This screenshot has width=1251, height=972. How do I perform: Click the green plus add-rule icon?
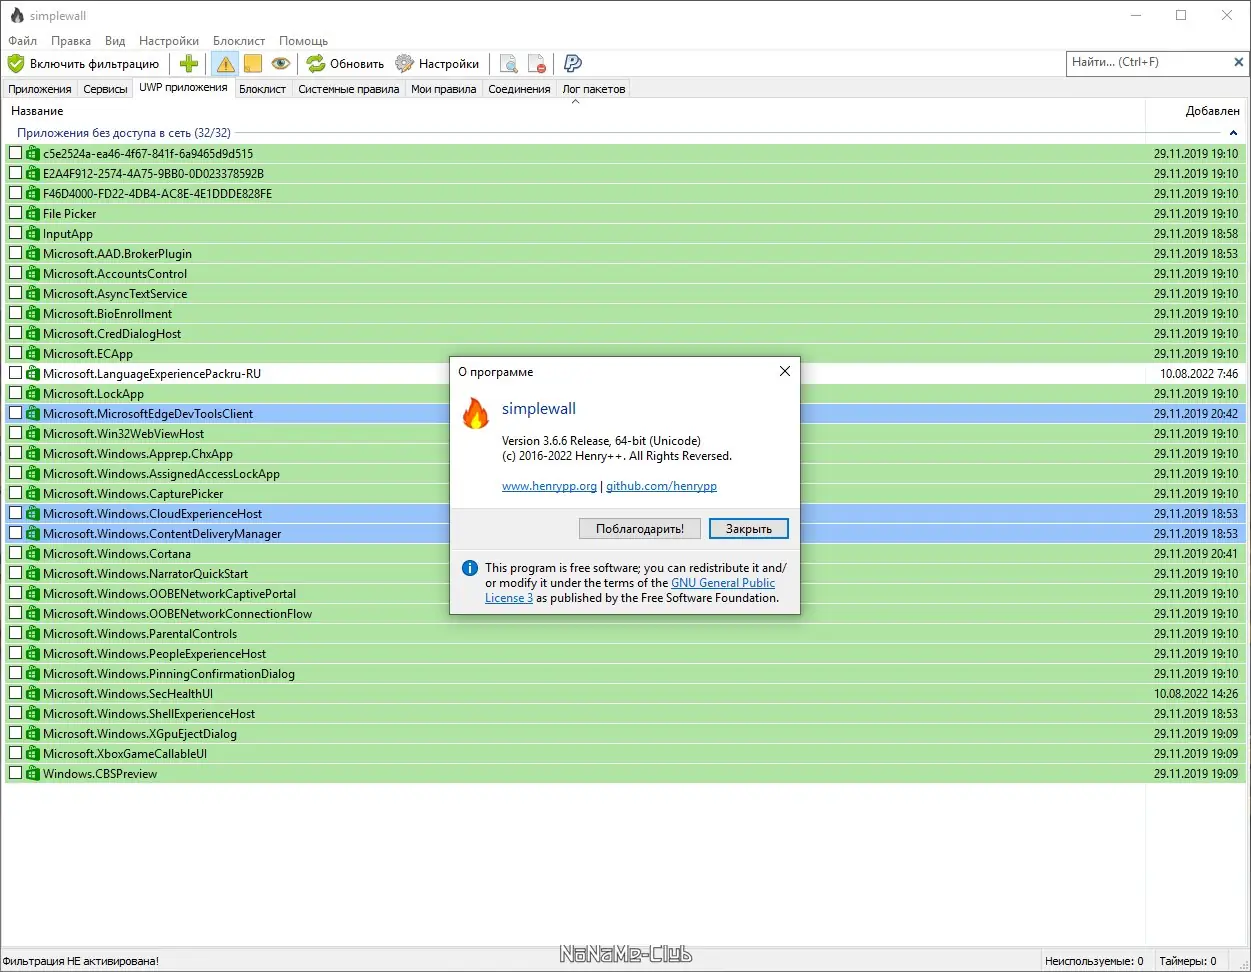tap(189, 64)
